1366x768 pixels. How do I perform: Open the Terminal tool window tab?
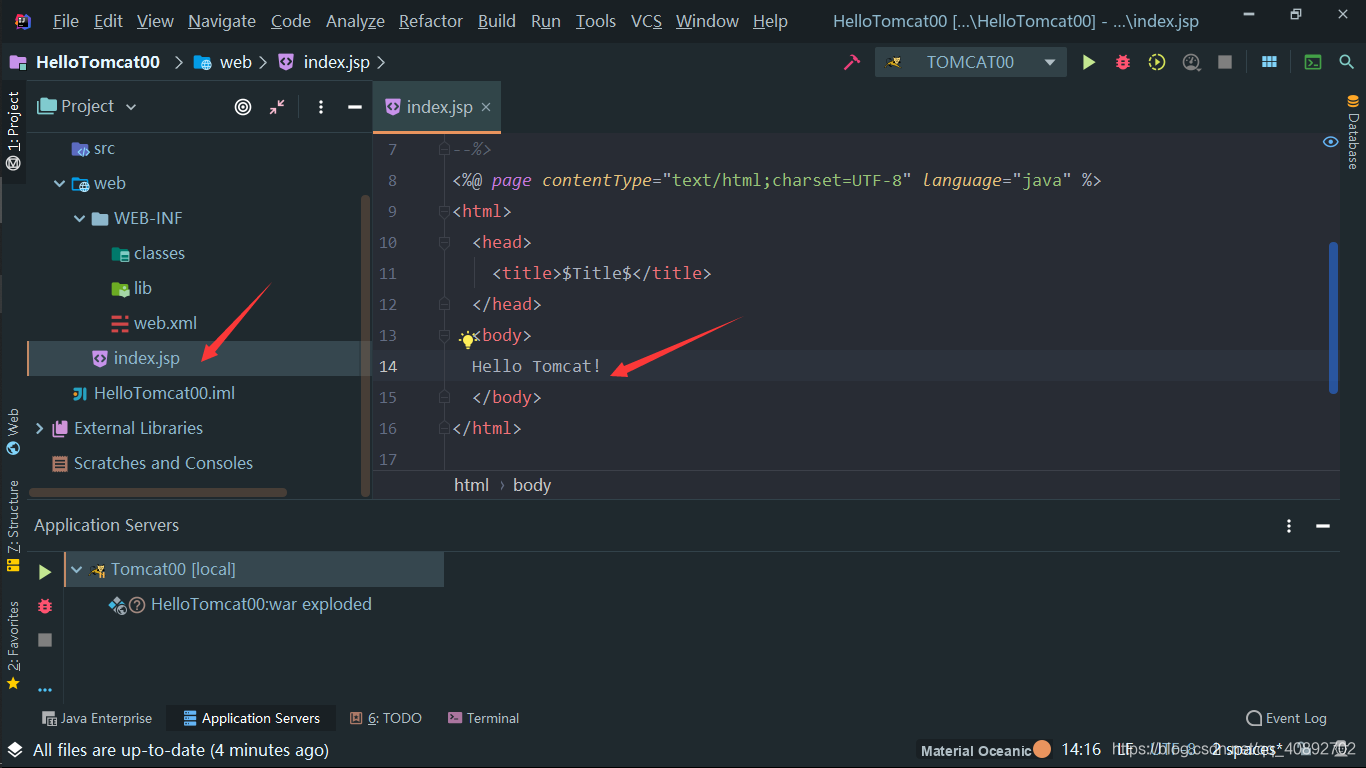point(484,718)
